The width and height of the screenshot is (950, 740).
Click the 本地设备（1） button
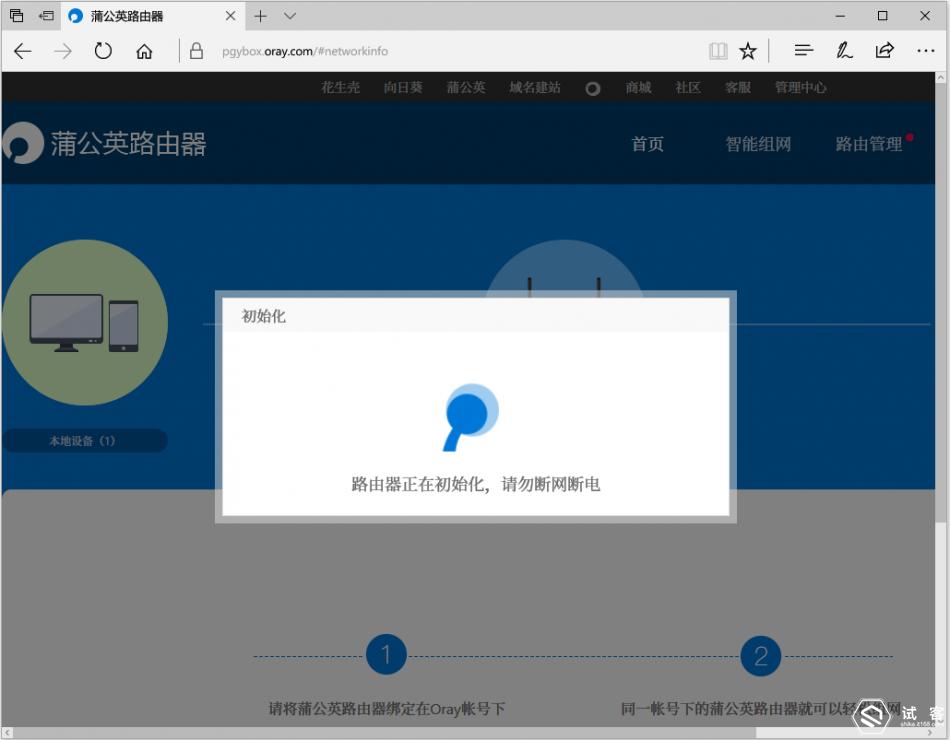point(86,440)
